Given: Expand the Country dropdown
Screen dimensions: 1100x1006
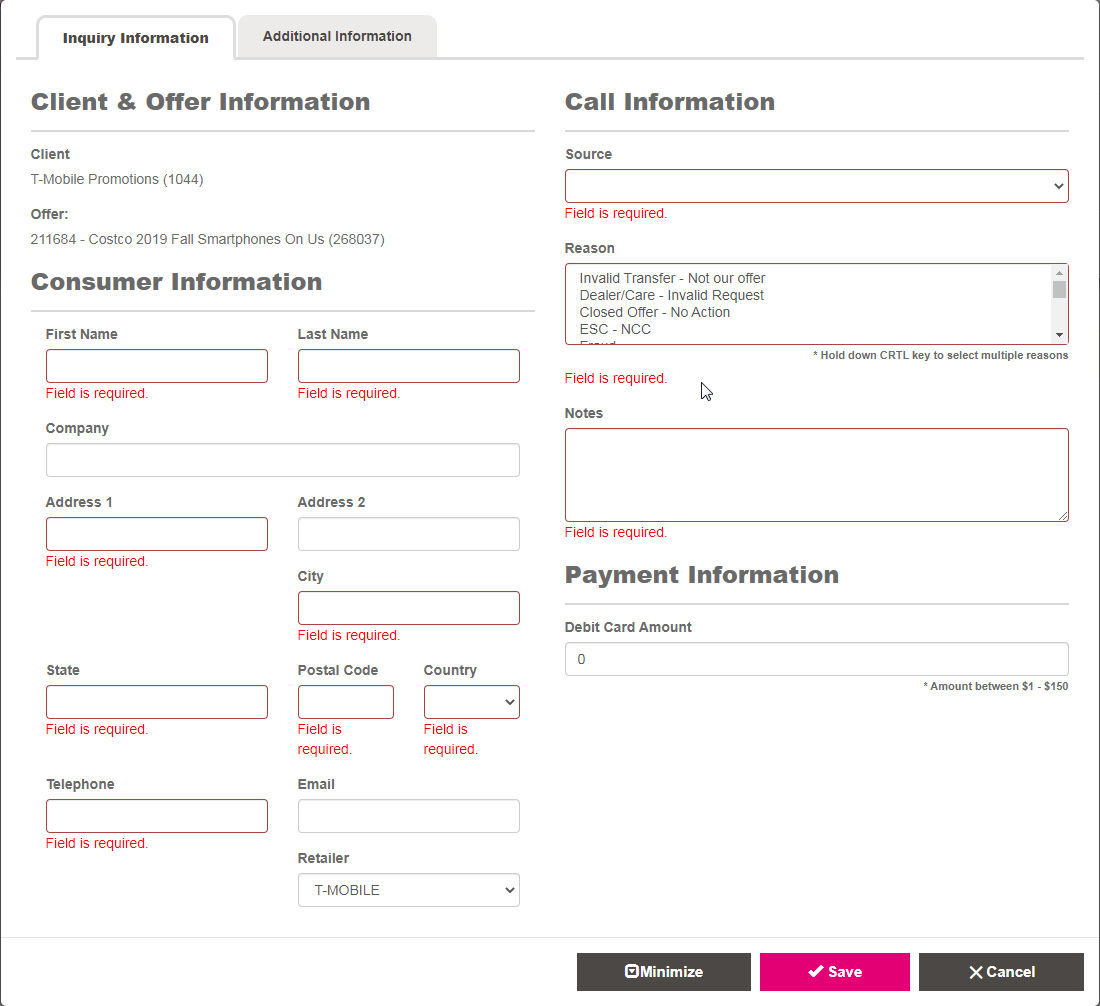Looking at the screenshot, I should (471, 702).
